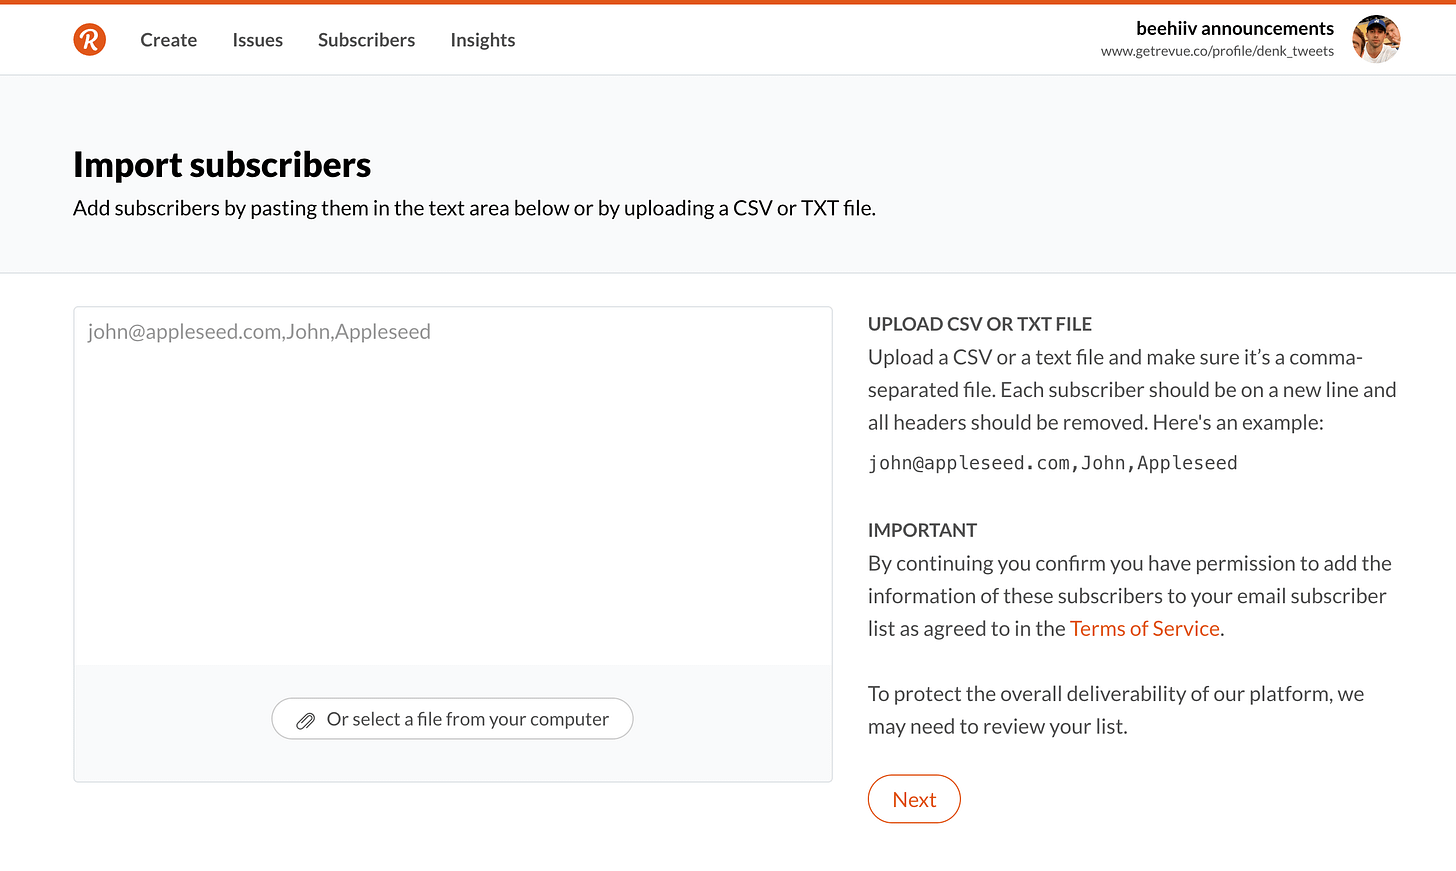Open the Create menu item

169,40
